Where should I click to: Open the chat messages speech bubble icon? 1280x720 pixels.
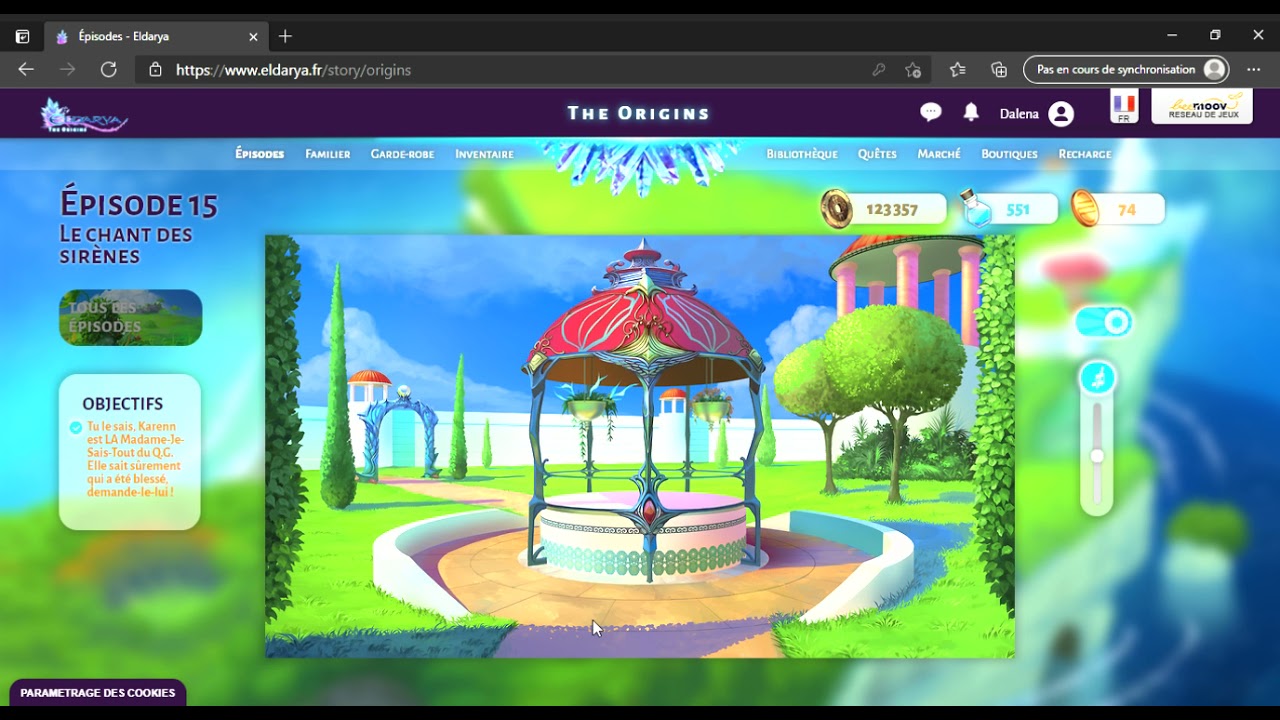pos(930,112)
